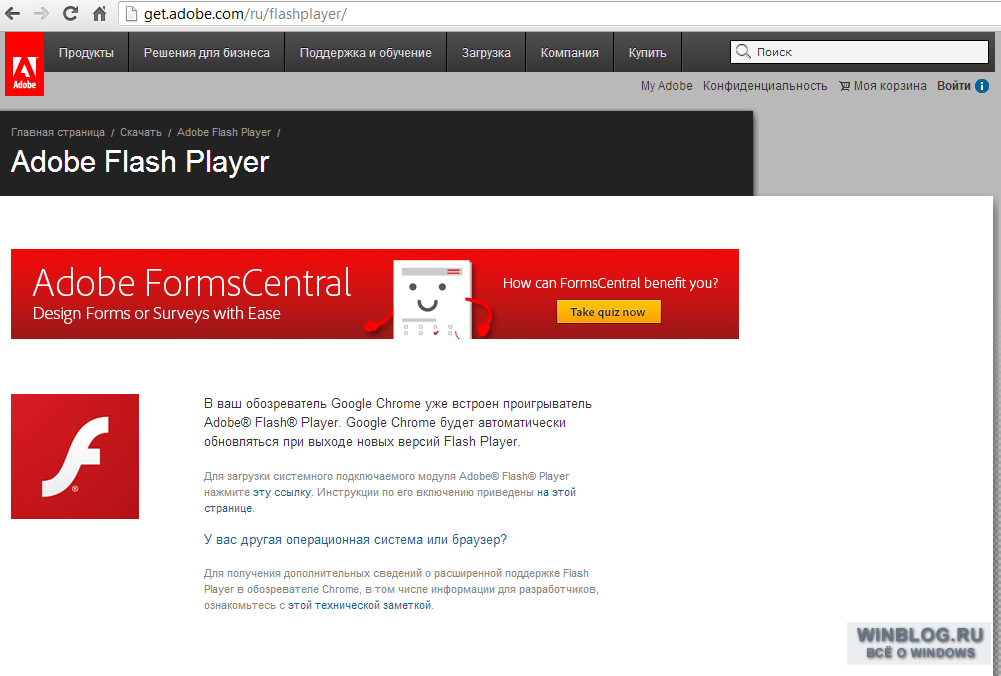Image resolution: width=1001 pixels, height=676 pixels.
Task: Open the Моя корзина link
Action: coord(890,86)
